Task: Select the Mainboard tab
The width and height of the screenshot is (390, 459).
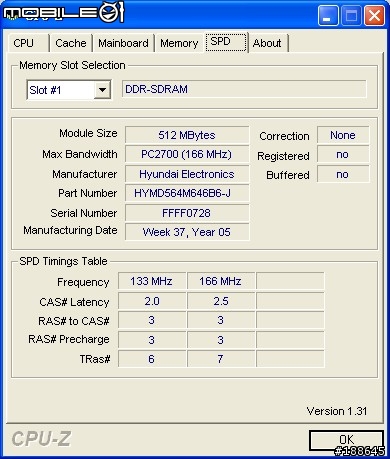Action: 123,43
